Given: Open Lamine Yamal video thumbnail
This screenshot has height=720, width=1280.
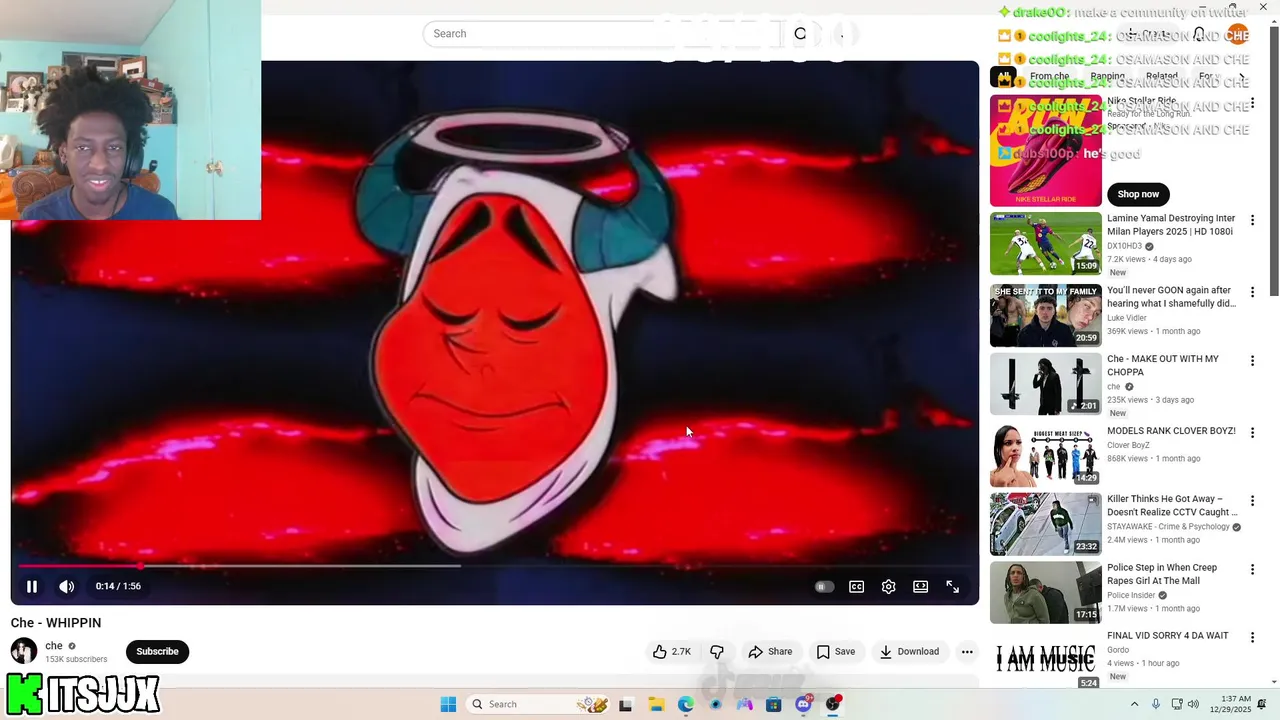Looking at the screenshot, I should (x=1045, y=243).
